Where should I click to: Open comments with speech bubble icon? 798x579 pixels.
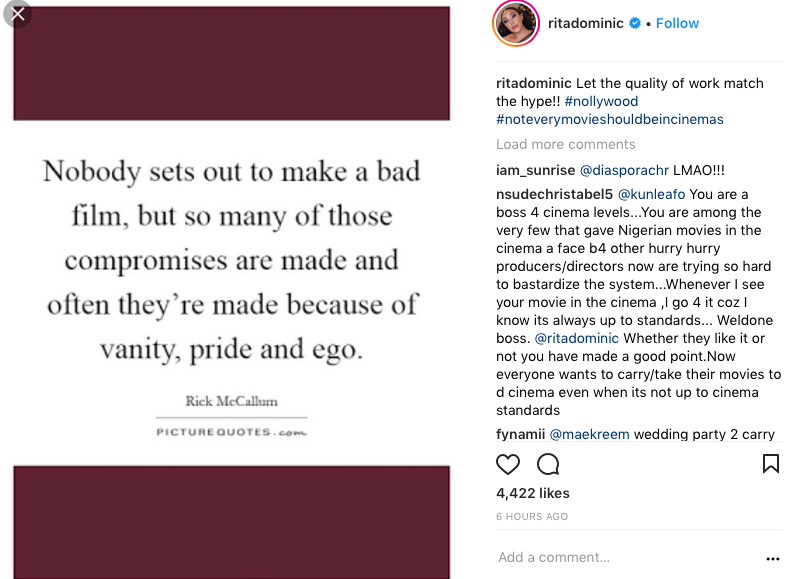coord(548,464)
